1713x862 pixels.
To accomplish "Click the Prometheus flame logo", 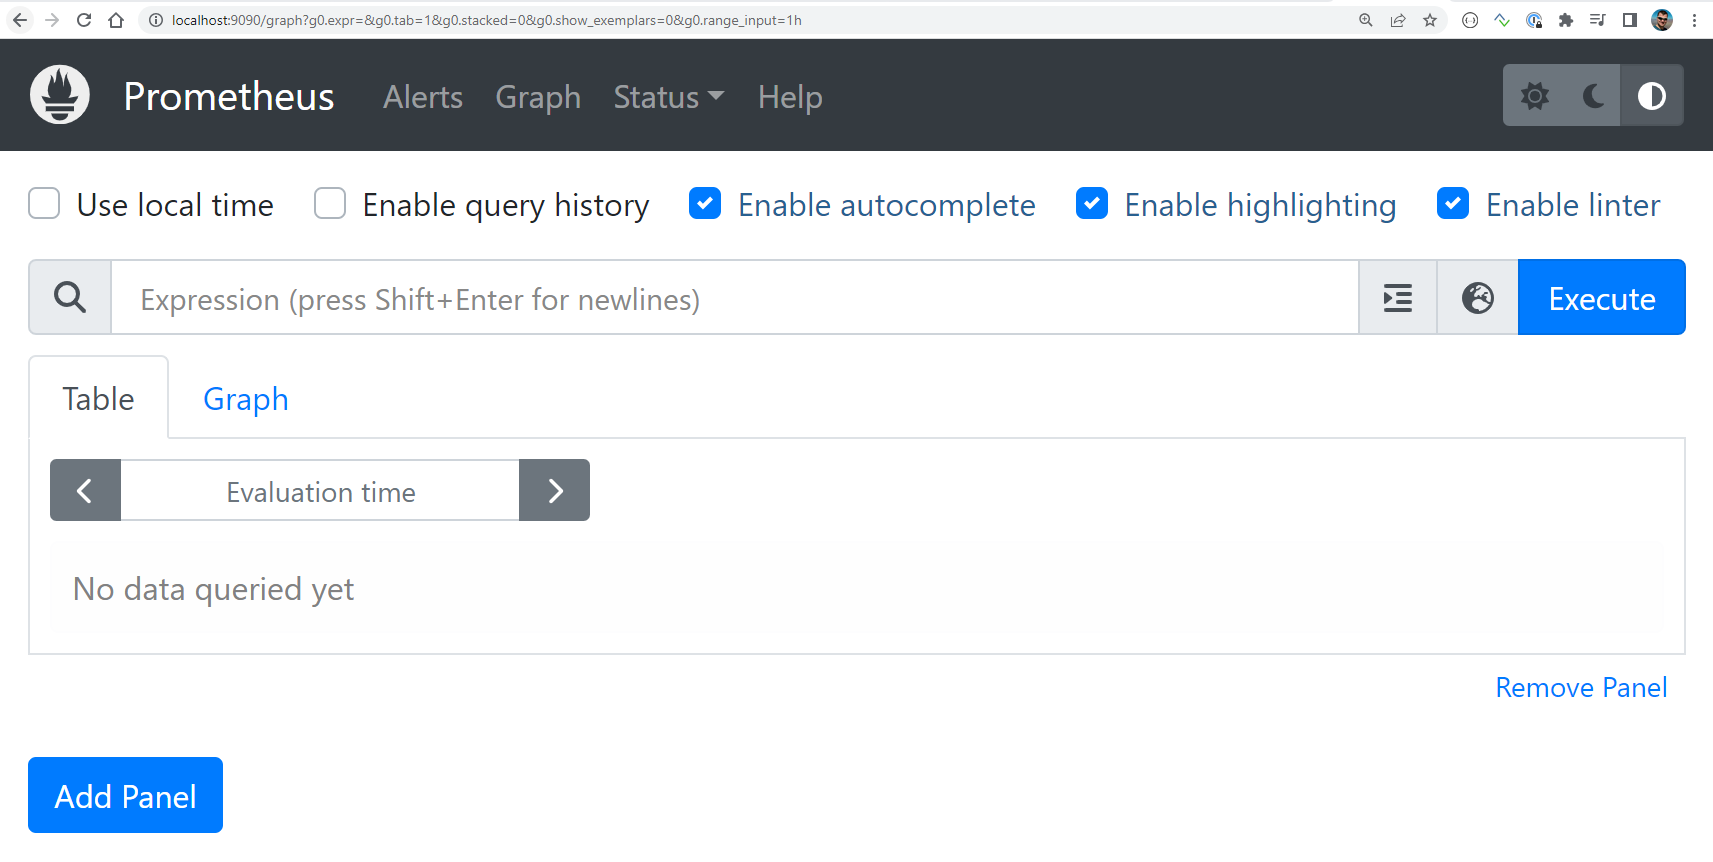I will 60,95.
